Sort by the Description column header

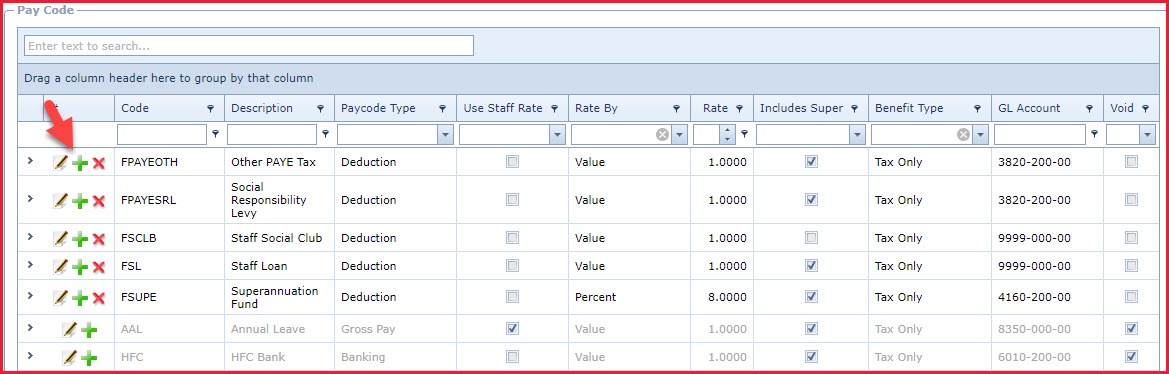click(262, 108)
